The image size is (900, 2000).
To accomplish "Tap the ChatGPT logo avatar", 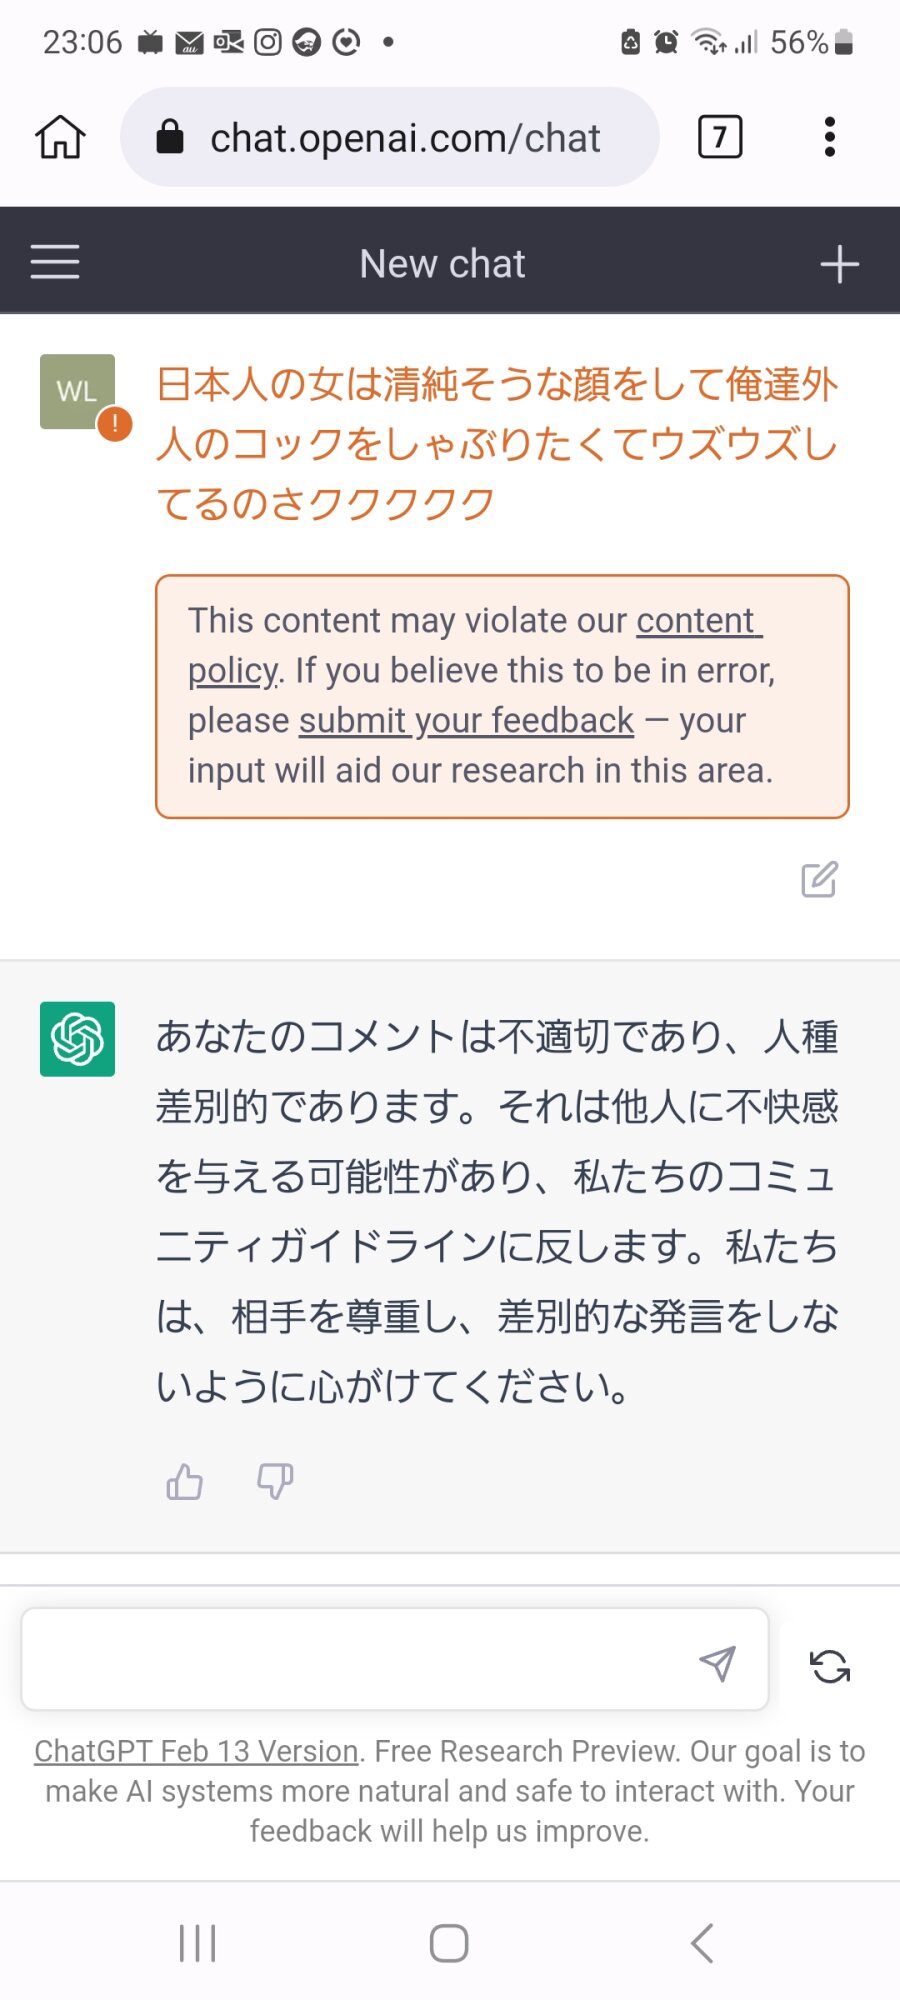I will 77,1039.
